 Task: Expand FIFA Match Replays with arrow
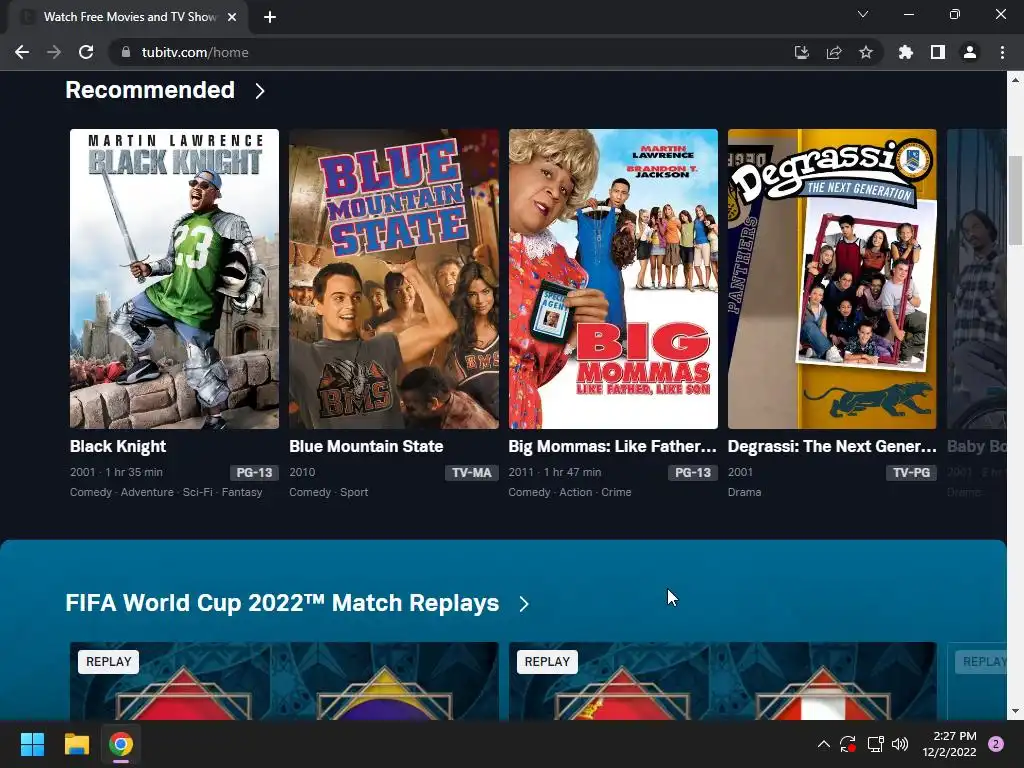pos(524,604)
